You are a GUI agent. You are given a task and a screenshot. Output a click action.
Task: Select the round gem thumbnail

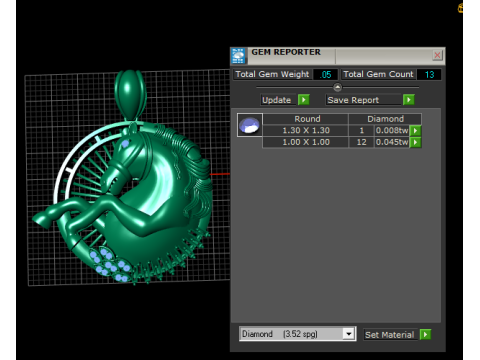tap(250, 125)
